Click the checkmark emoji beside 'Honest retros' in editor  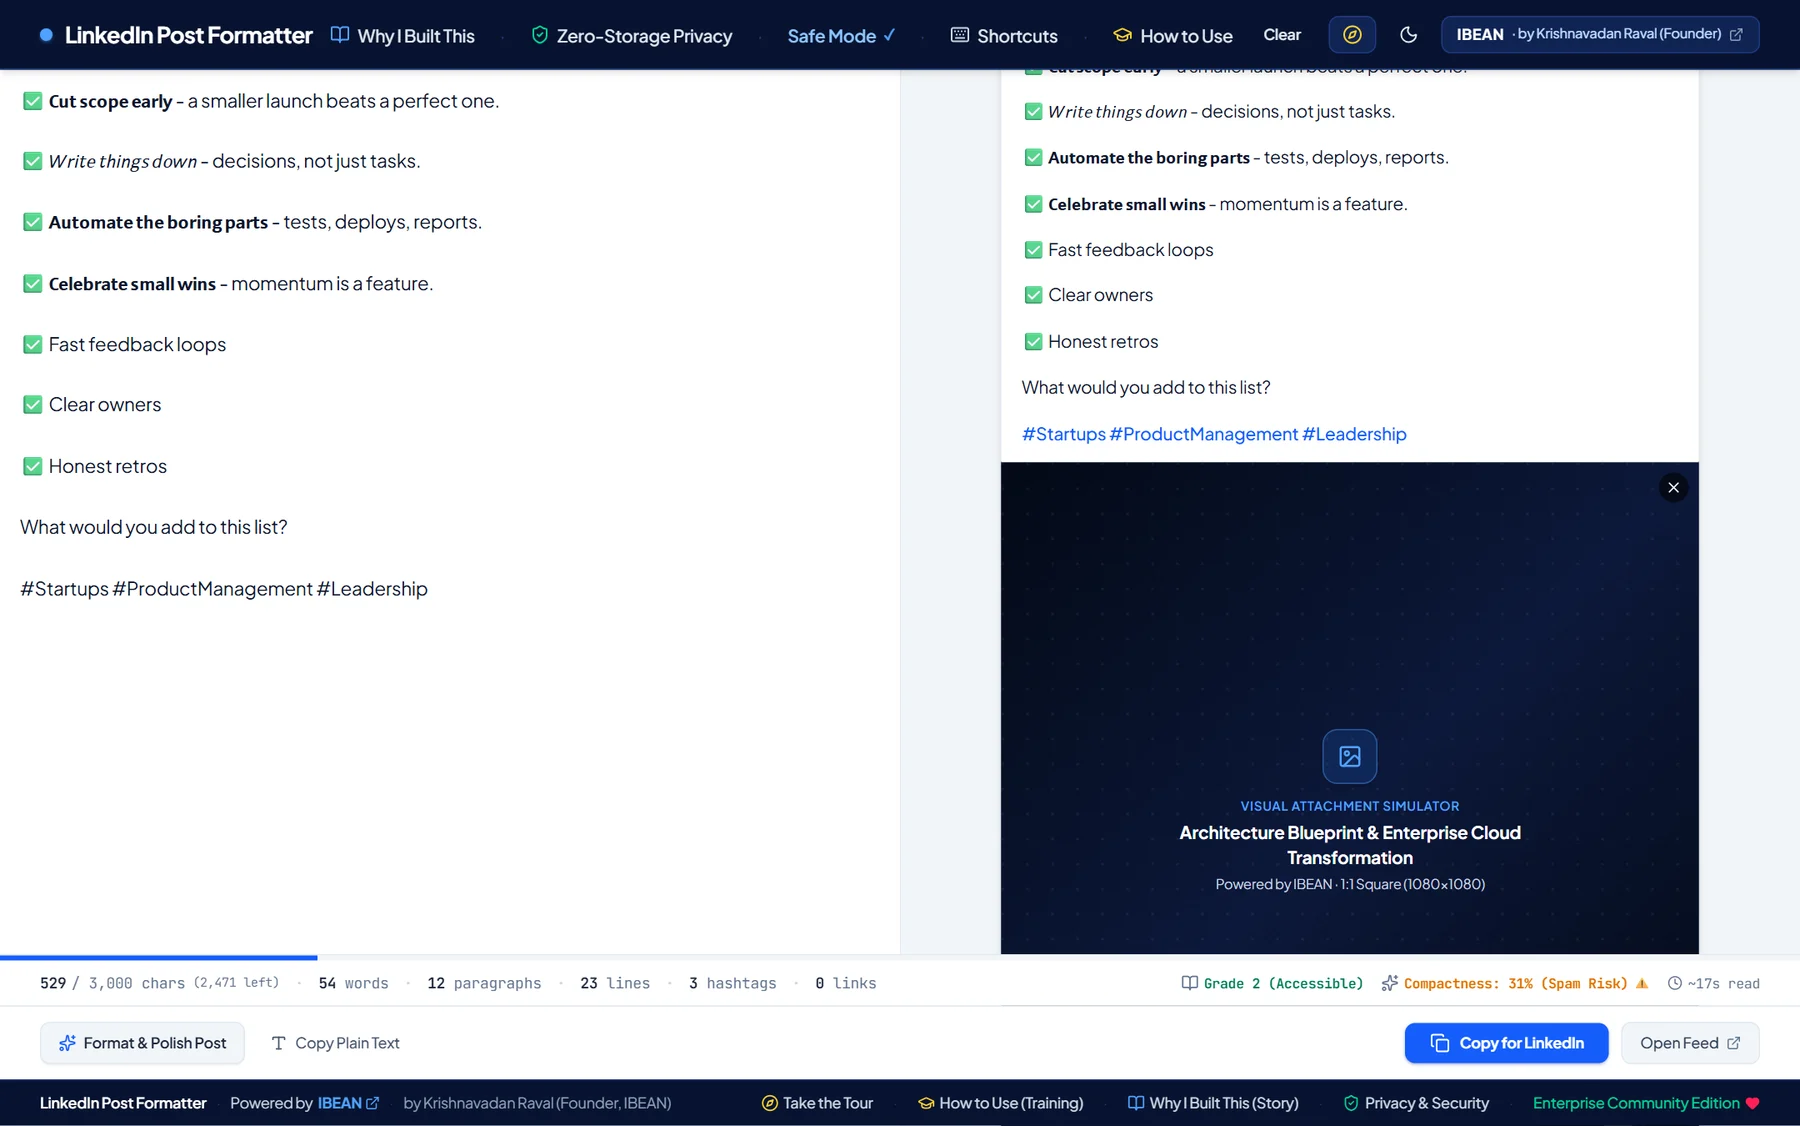(32, 467)
